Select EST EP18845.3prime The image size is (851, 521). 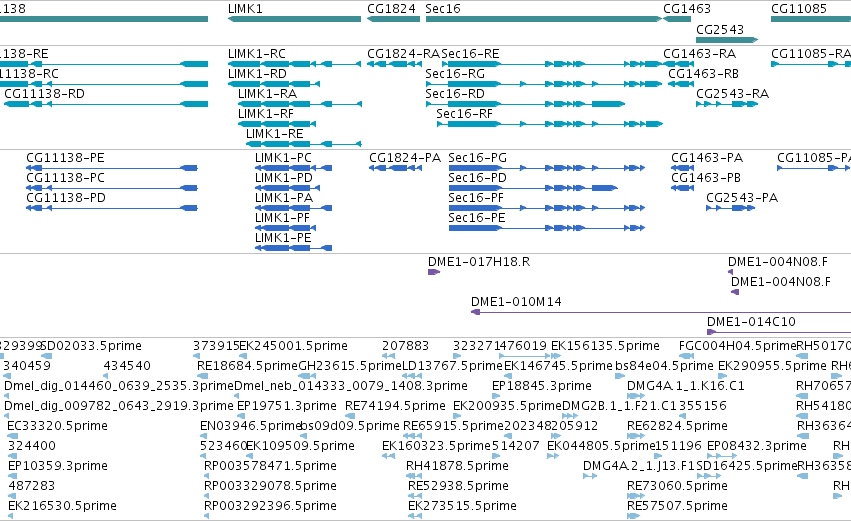[x=542, y=386]
